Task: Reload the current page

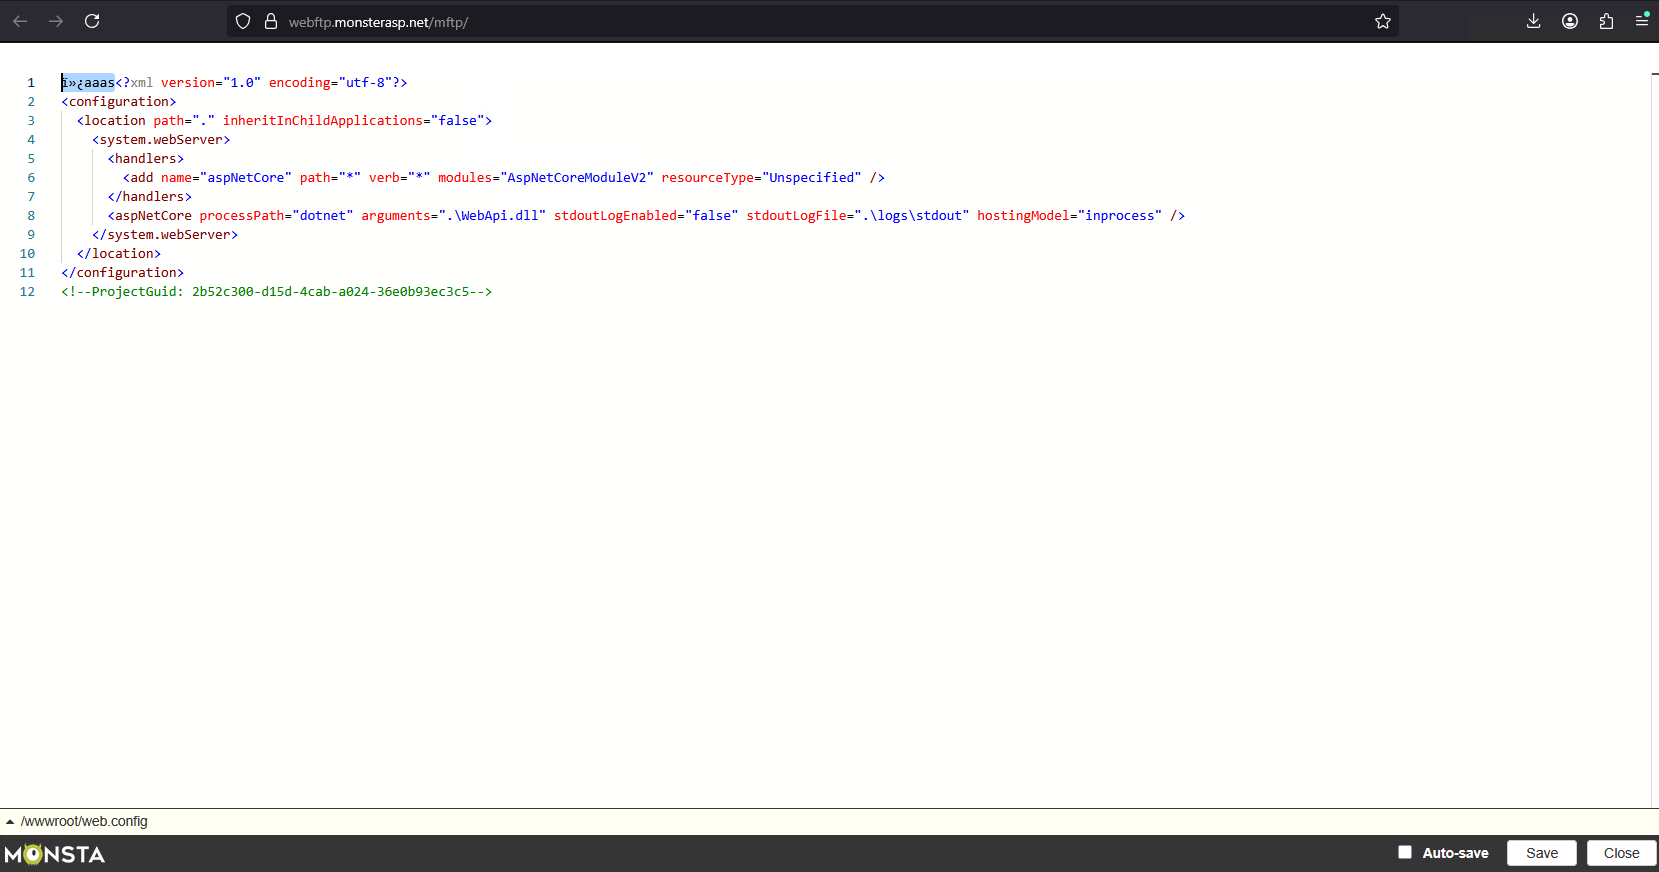Action: tap(92, 21)
